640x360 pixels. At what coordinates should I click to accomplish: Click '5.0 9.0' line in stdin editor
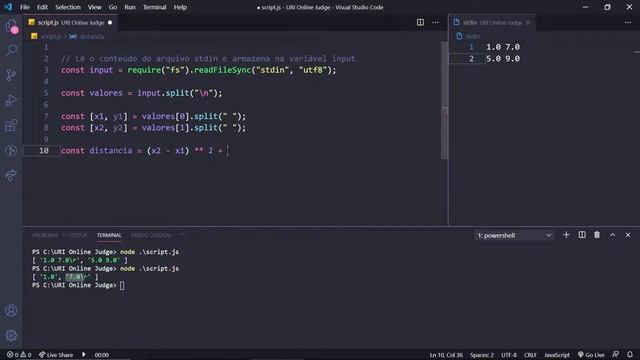coord(503,58)
